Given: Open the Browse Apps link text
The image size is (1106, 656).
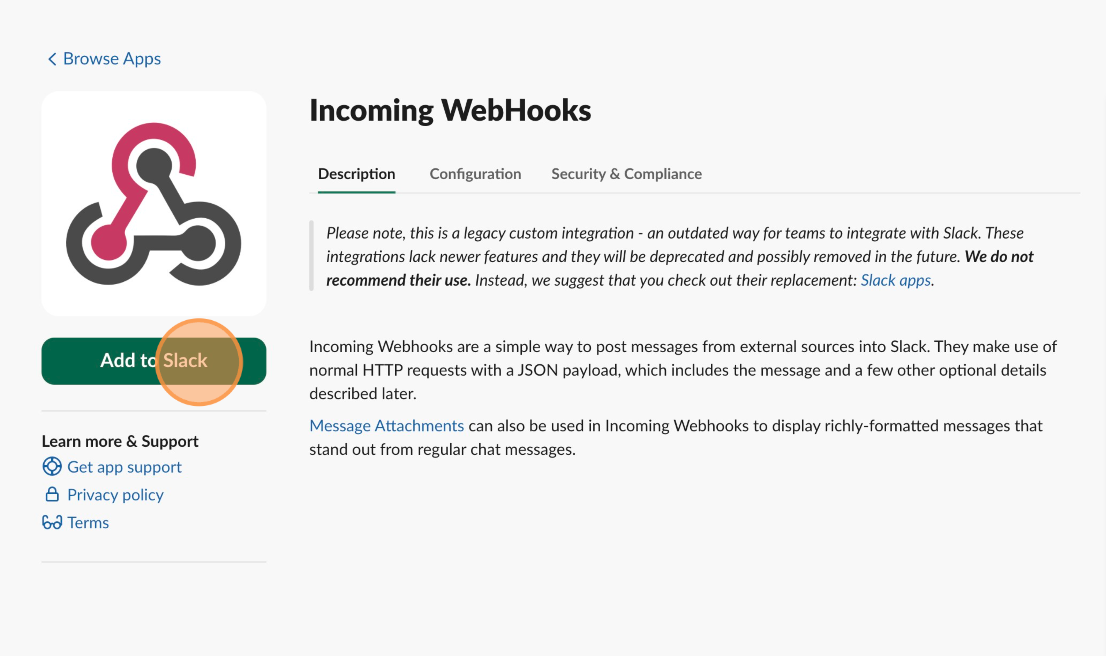Looking at the screenshot, I should [112, 59].
